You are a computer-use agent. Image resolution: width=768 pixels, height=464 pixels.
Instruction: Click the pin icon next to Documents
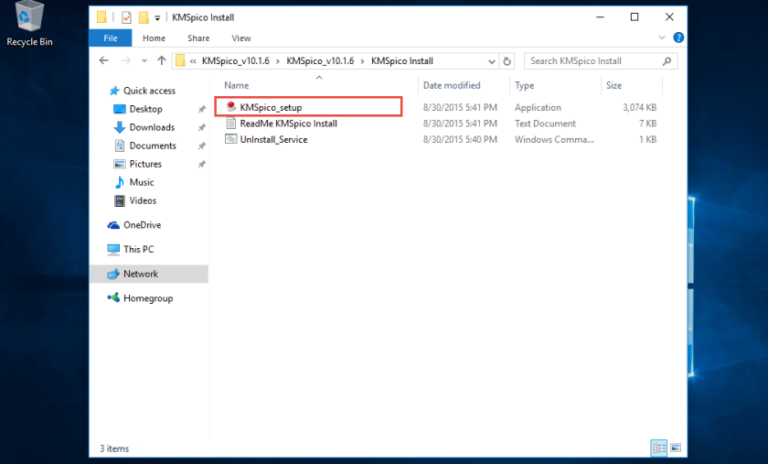[x=202, y=146]
